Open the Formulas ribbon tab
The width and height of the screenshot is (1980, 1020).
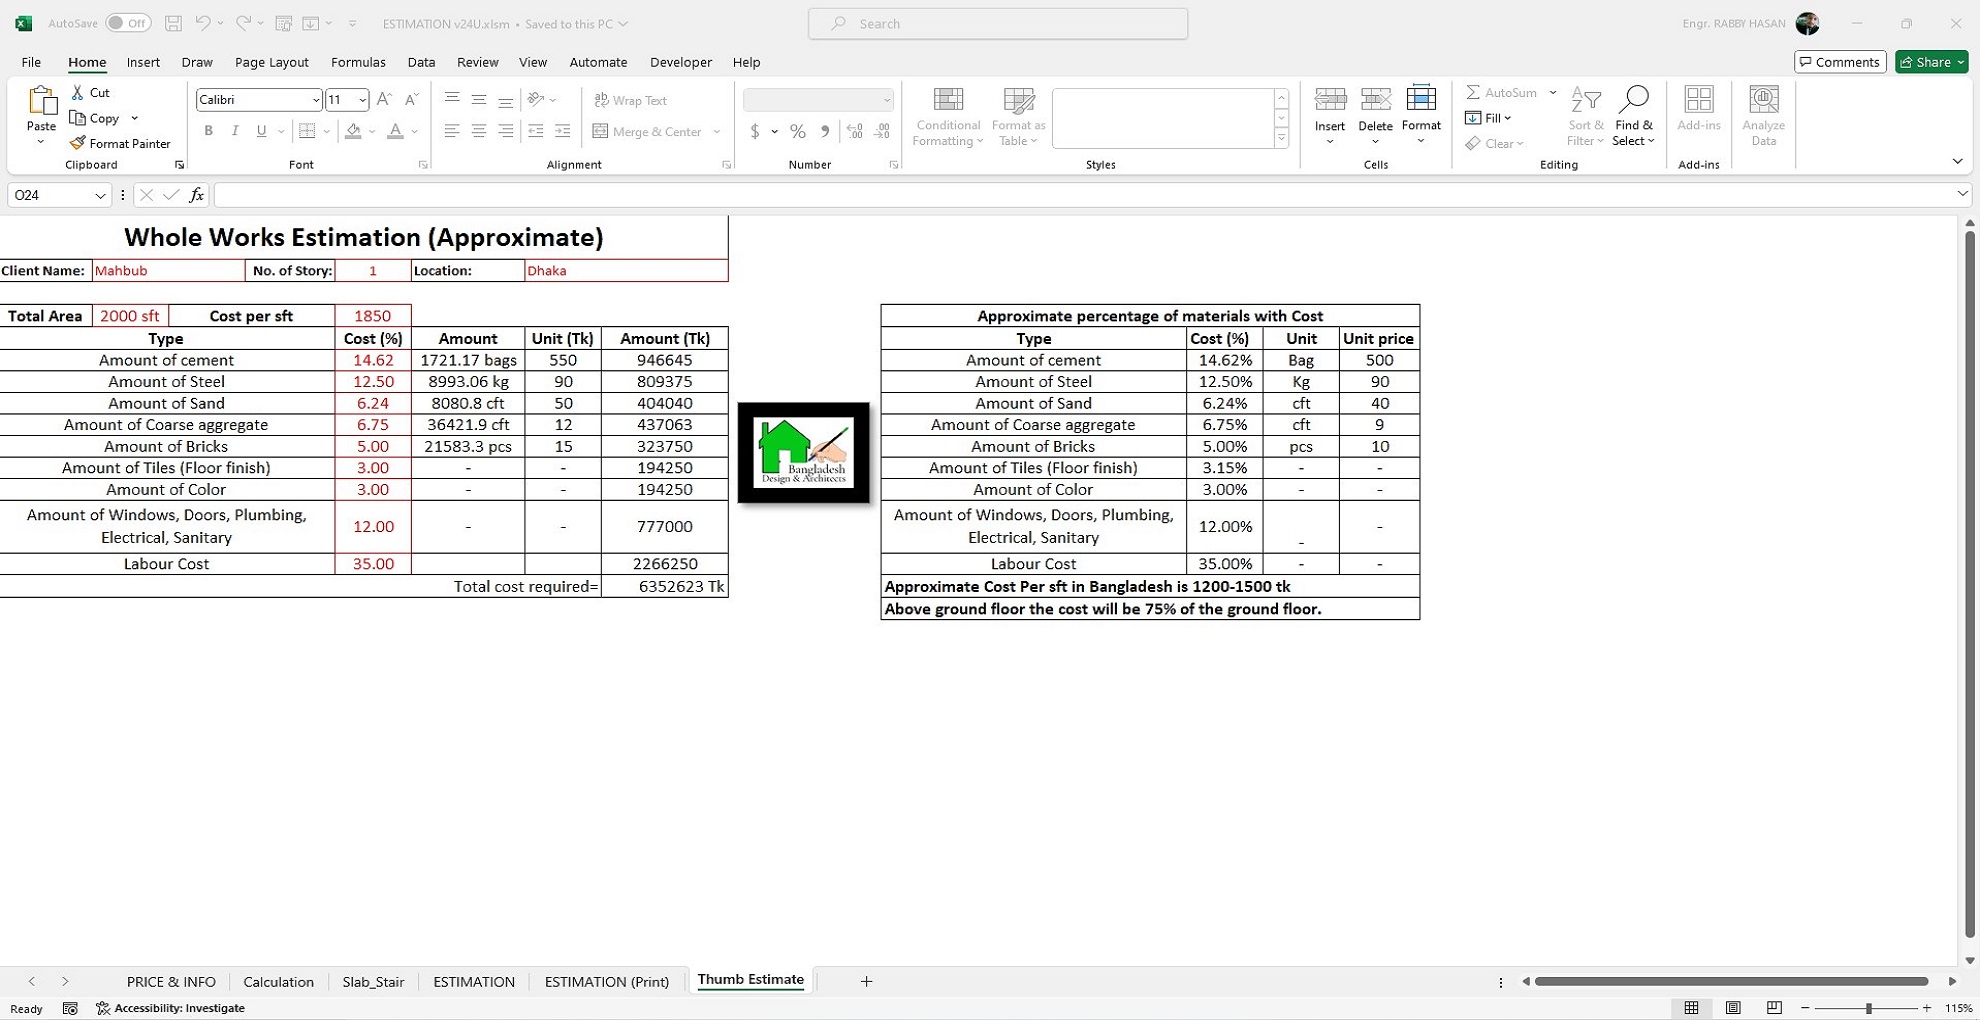click(x=358, y=62)
